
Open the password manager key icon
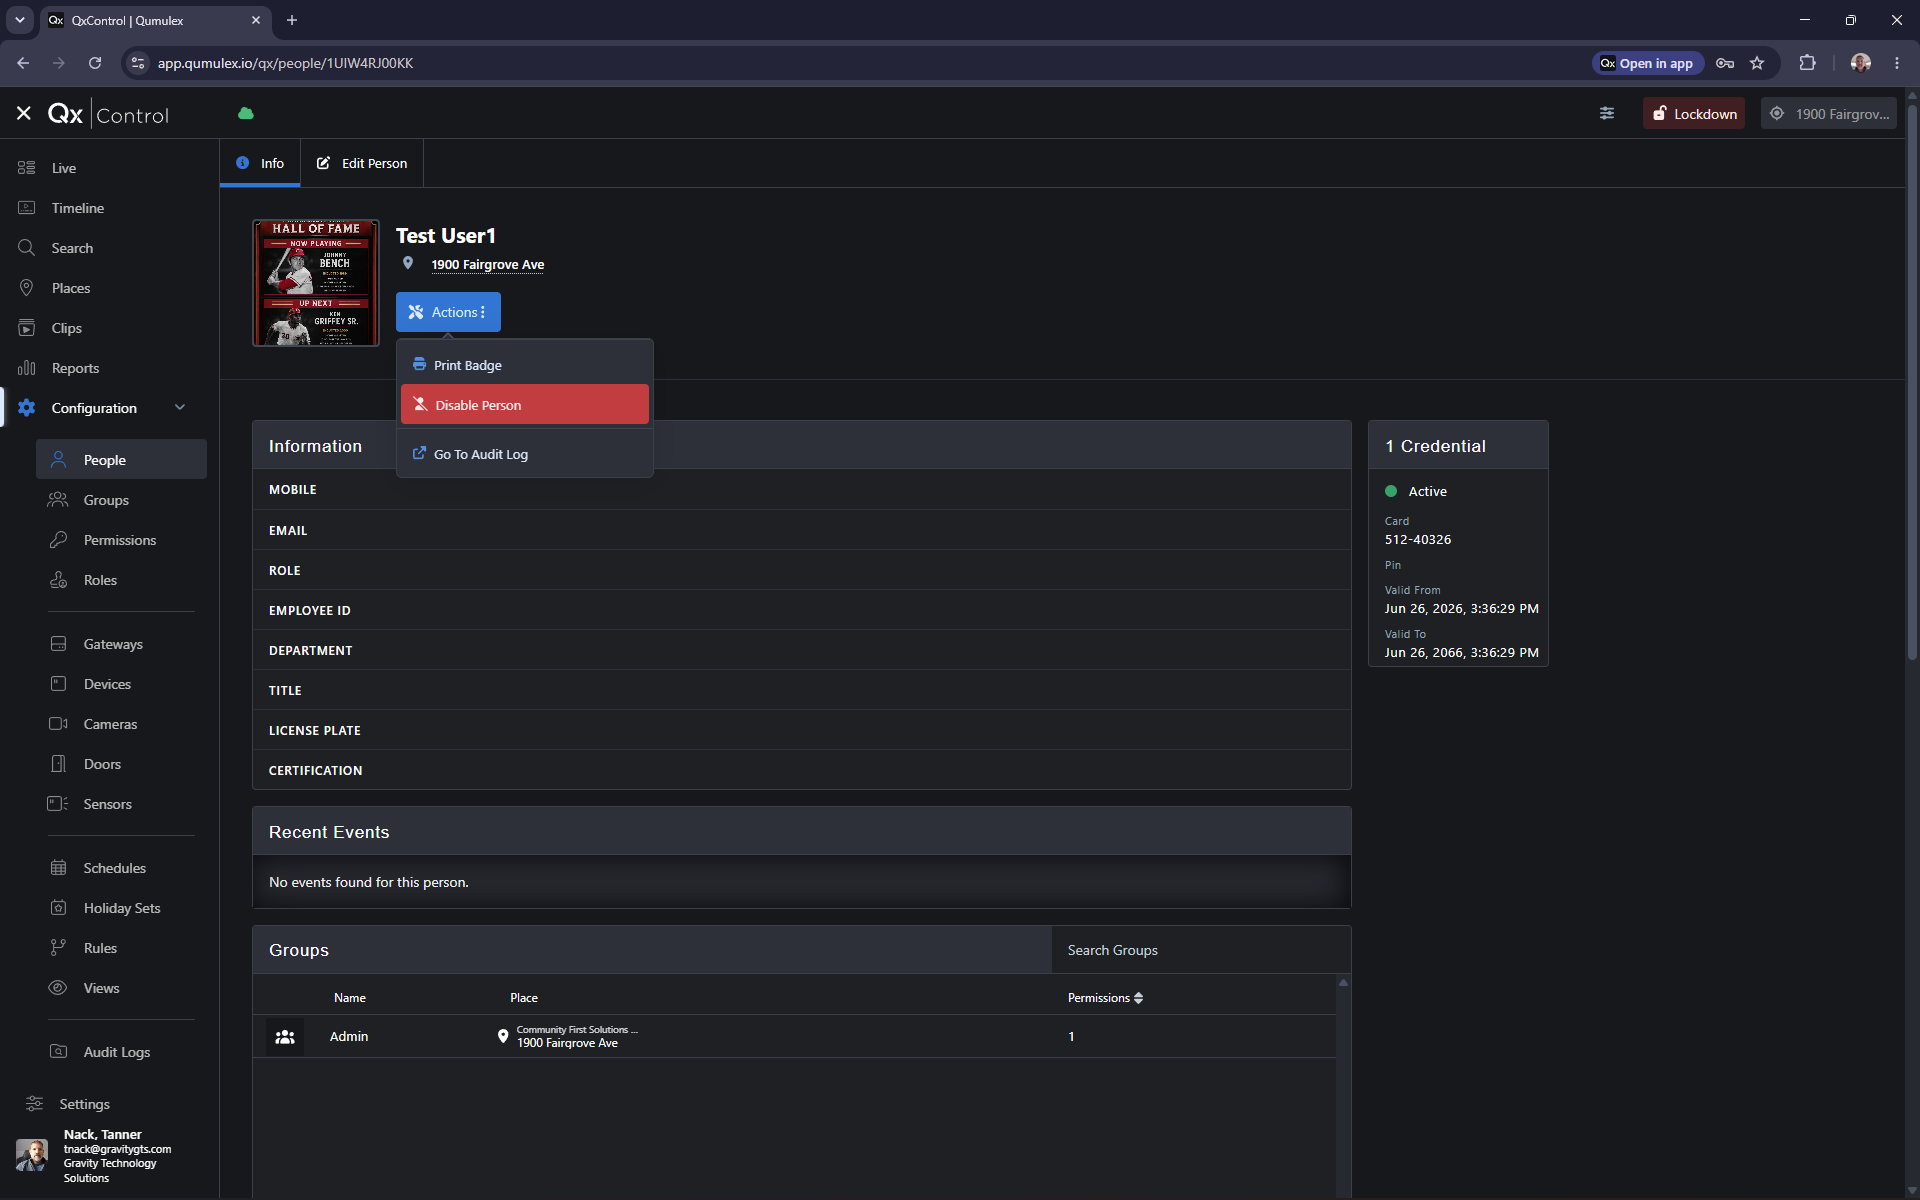tap(1725, 63)
